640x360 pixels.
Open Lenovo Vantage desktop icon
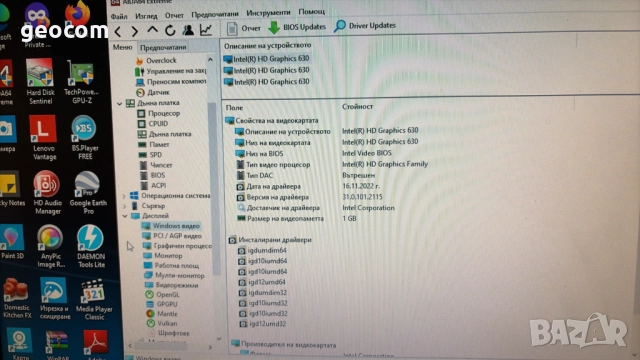click(x=43, y=138)
